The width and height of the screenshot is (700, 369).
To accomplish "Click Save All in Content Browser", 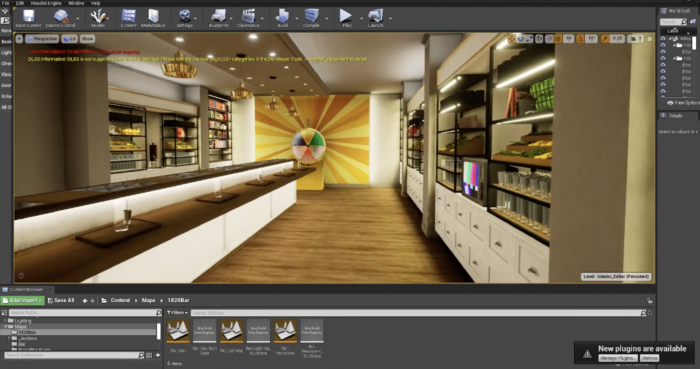I will [61, 301].
